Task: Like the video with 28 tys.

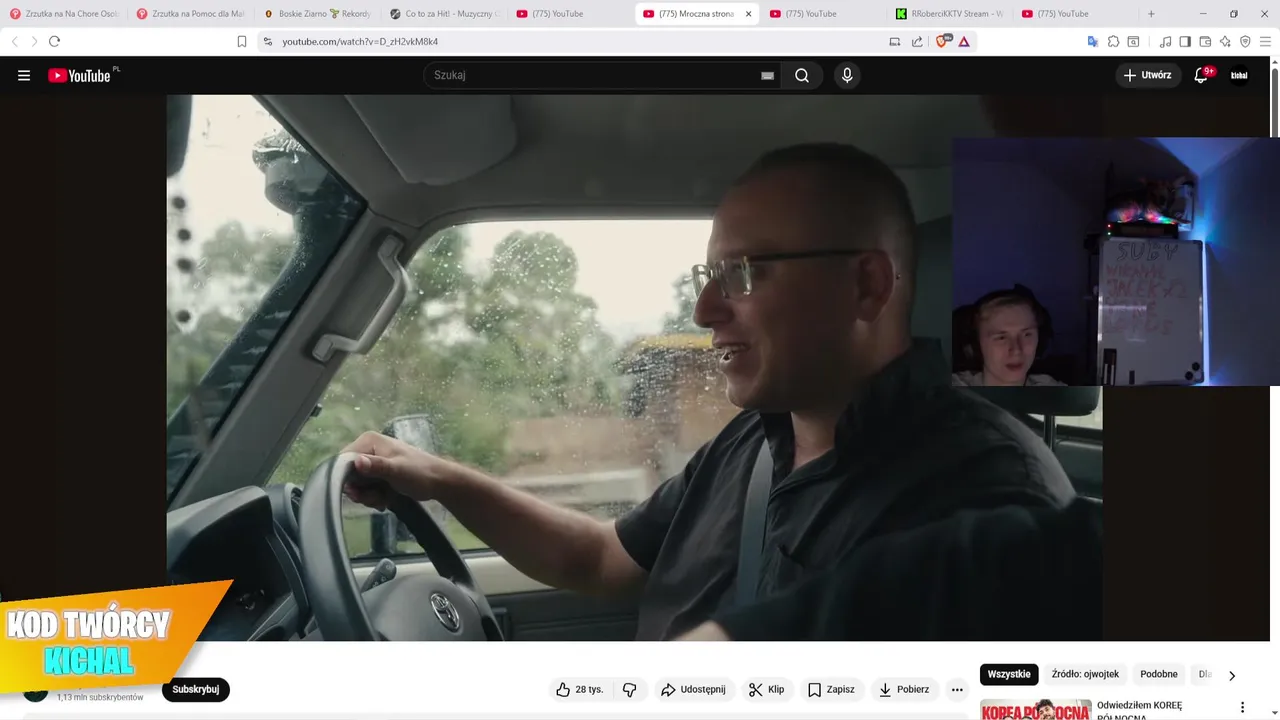Action: (579, 689)
